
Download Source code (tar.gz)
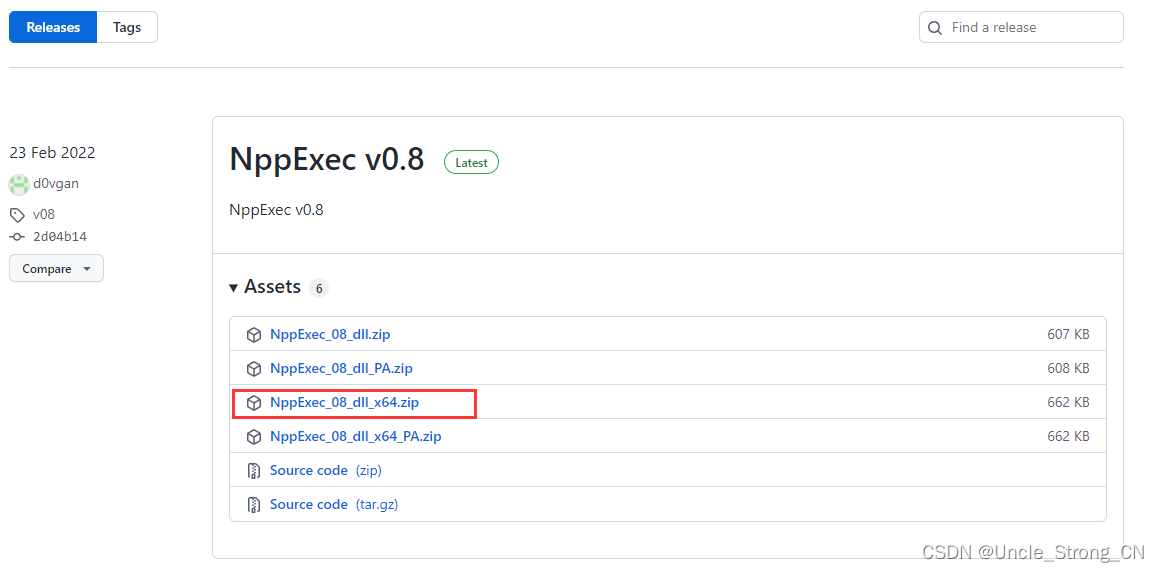click(x=334, y=505)
